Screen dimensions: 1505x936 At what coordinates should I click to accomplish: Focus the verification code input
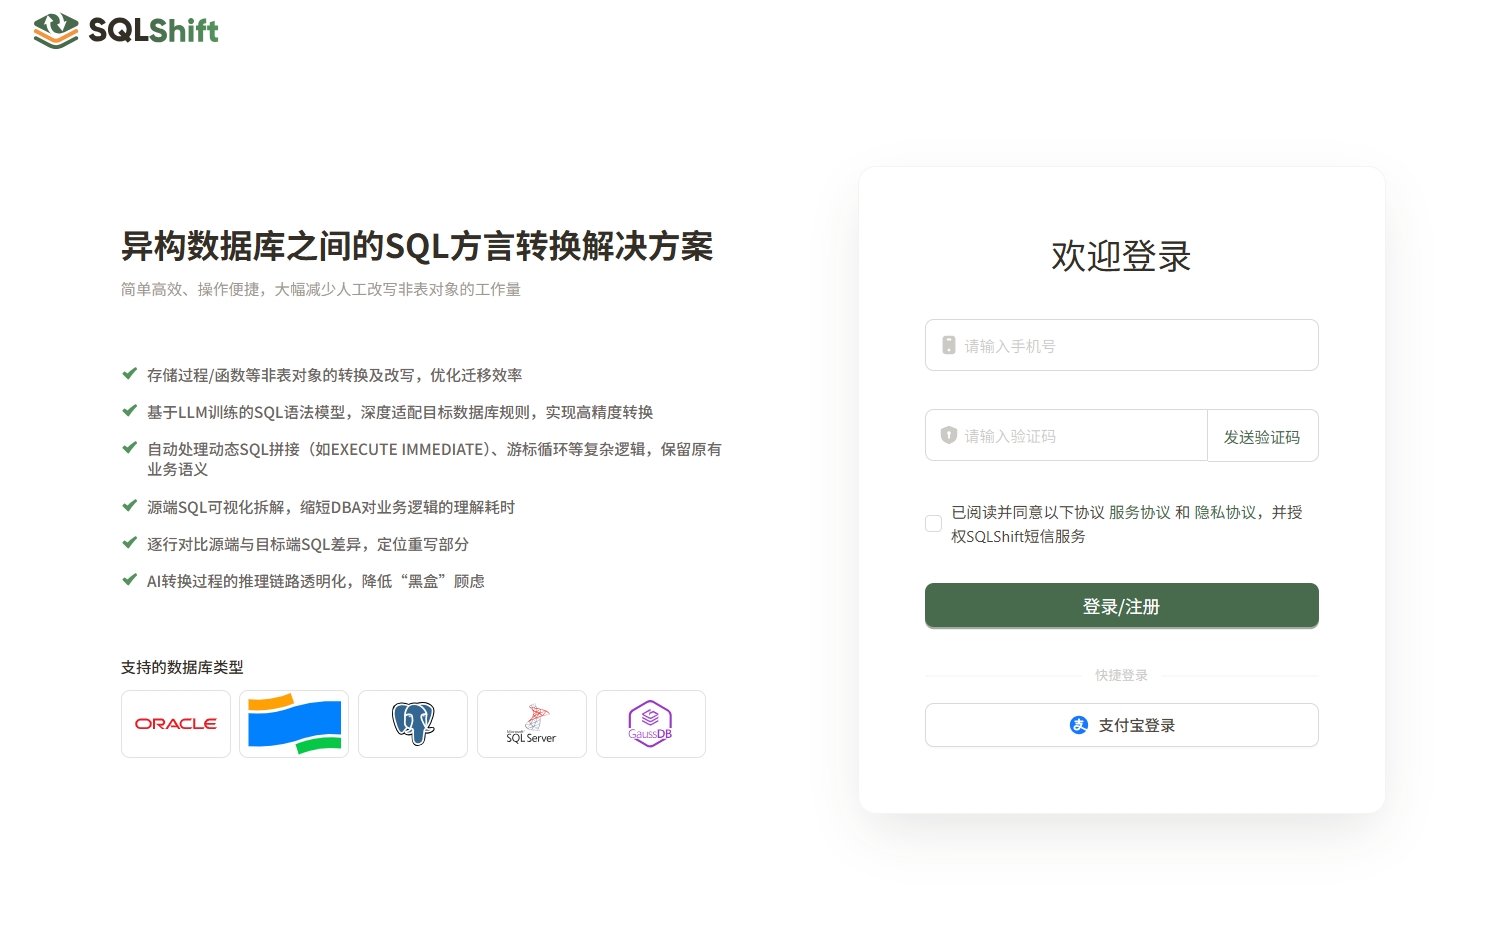tap(1066, 435)
